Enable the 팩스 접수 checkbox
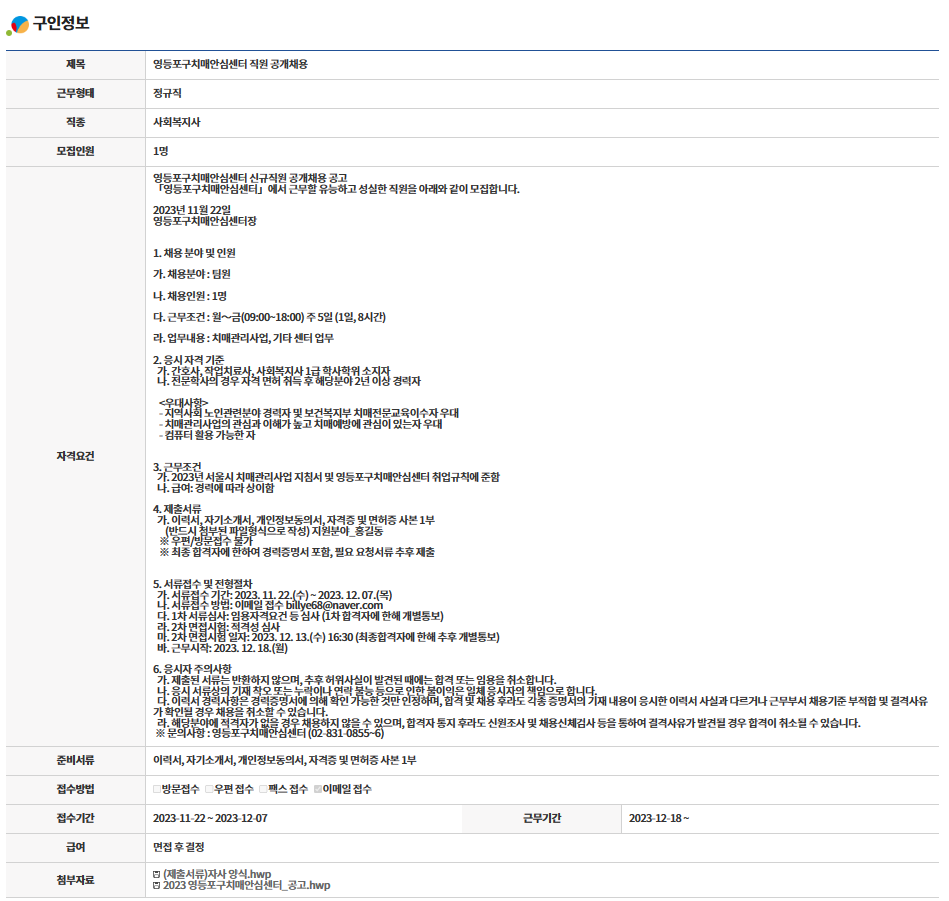The image size is (949, 901). click(263, 789)
